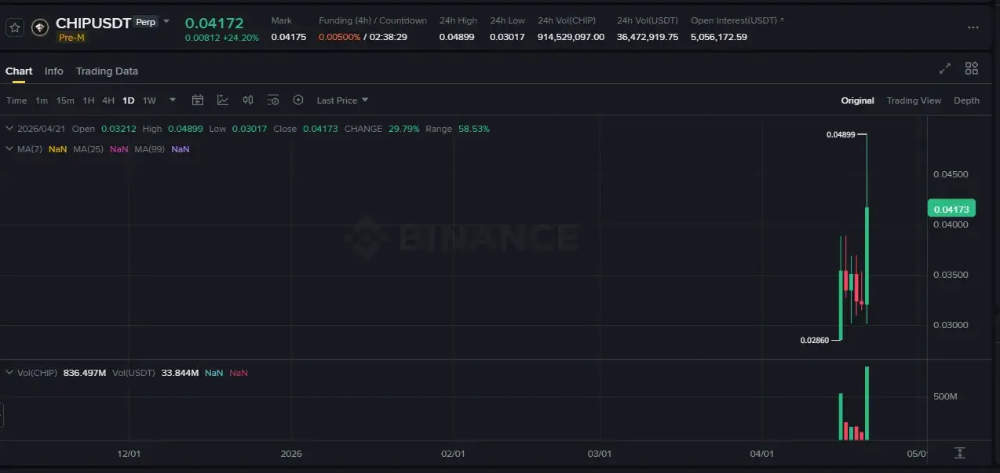Click the Open Interest(USDT) label
The width and height of the screenshot is (1000, 473).
point(733,21)
